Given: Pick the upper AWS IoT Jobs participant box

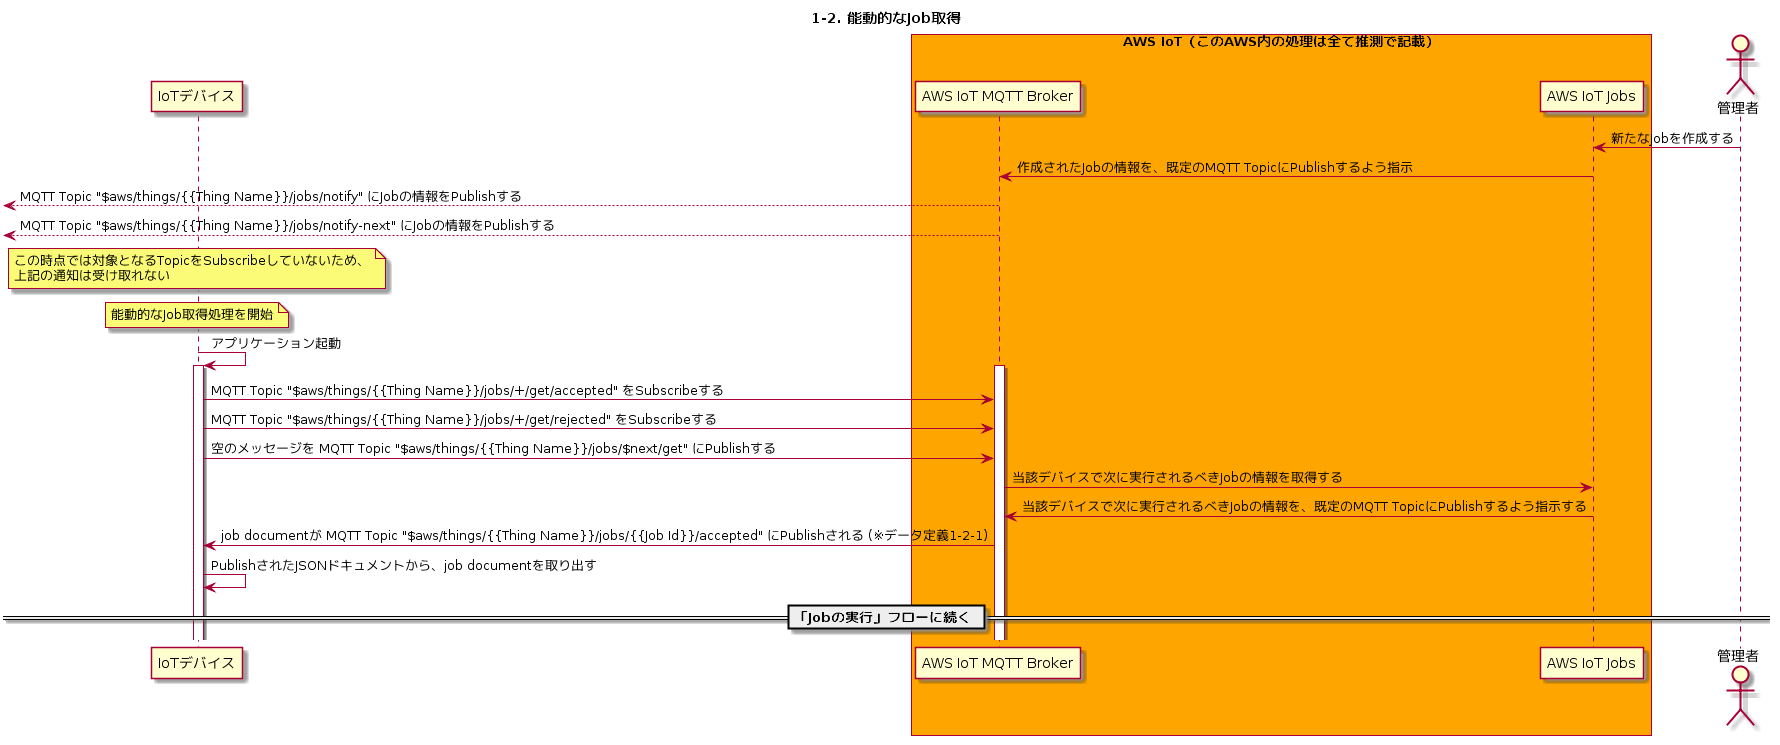Looking at the screenshot, I should pos(1591,97).
